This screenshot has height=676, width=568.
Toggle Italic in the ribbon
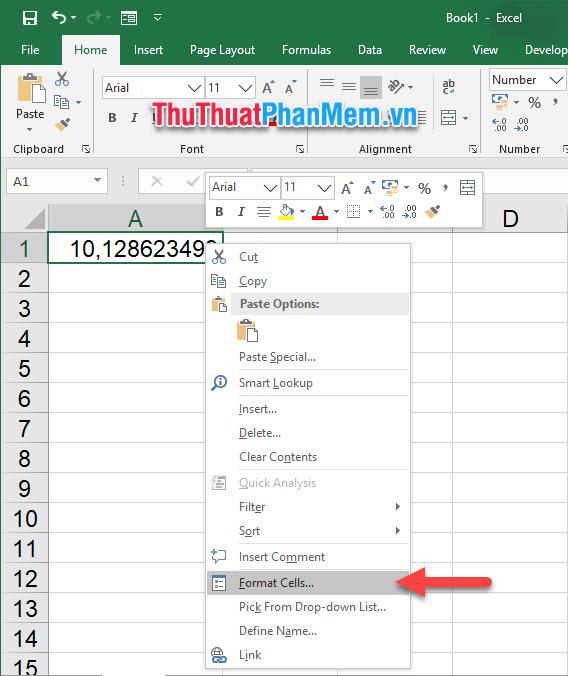(134, 117)
